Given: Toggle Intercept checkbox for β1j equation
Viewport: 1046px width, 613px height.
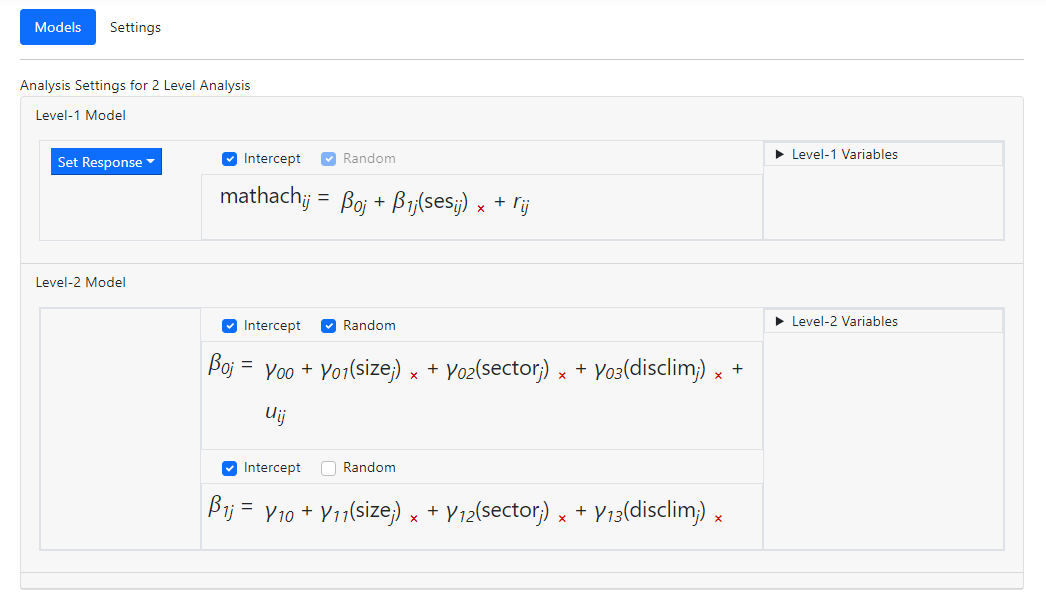Looking at the screenshot, I should (230, 468).
